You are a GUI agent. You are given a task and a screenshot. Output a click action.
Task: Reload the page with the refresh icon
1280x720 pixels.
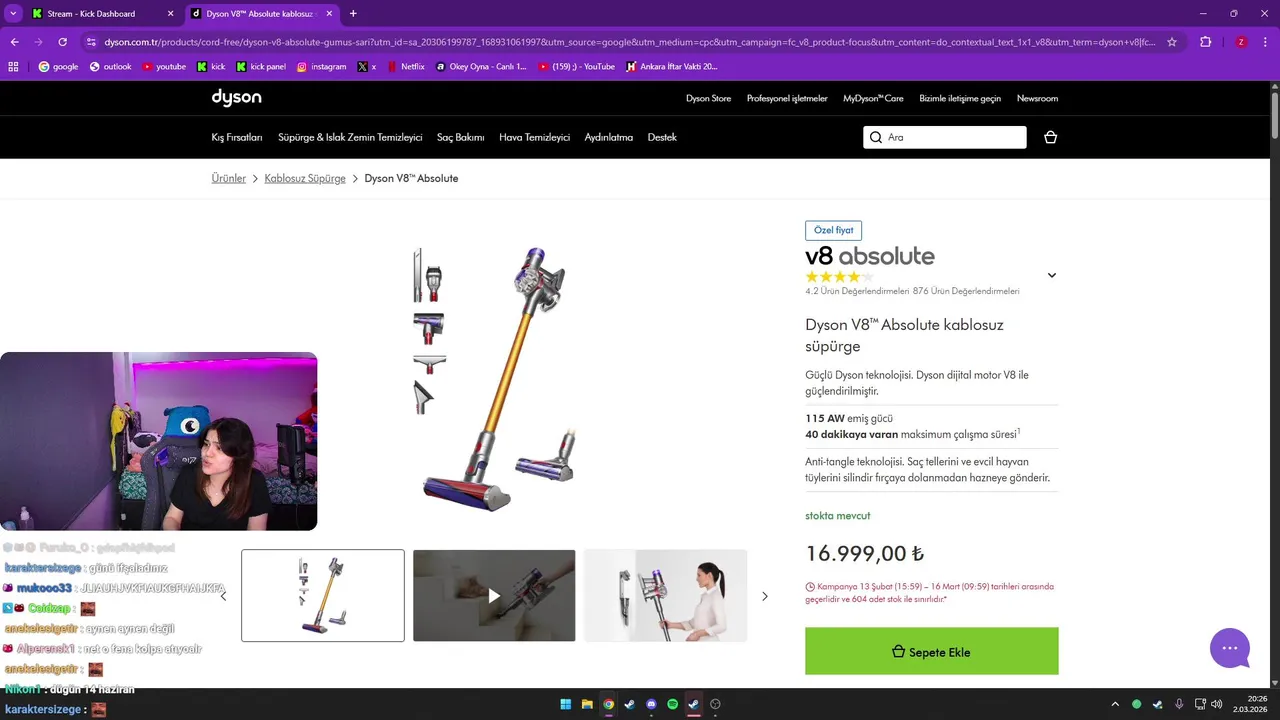[62, 42]
